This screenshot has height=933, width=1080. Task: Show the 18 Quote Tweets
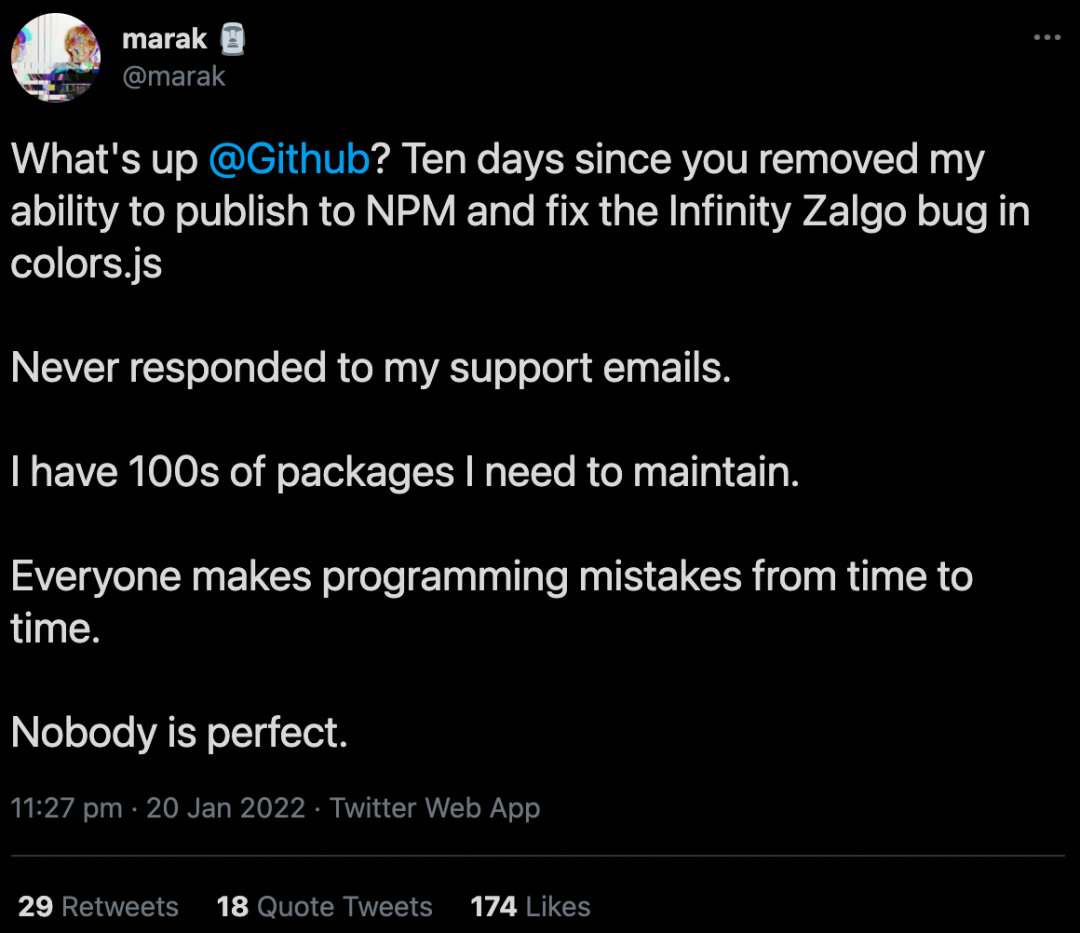[325, 906]
